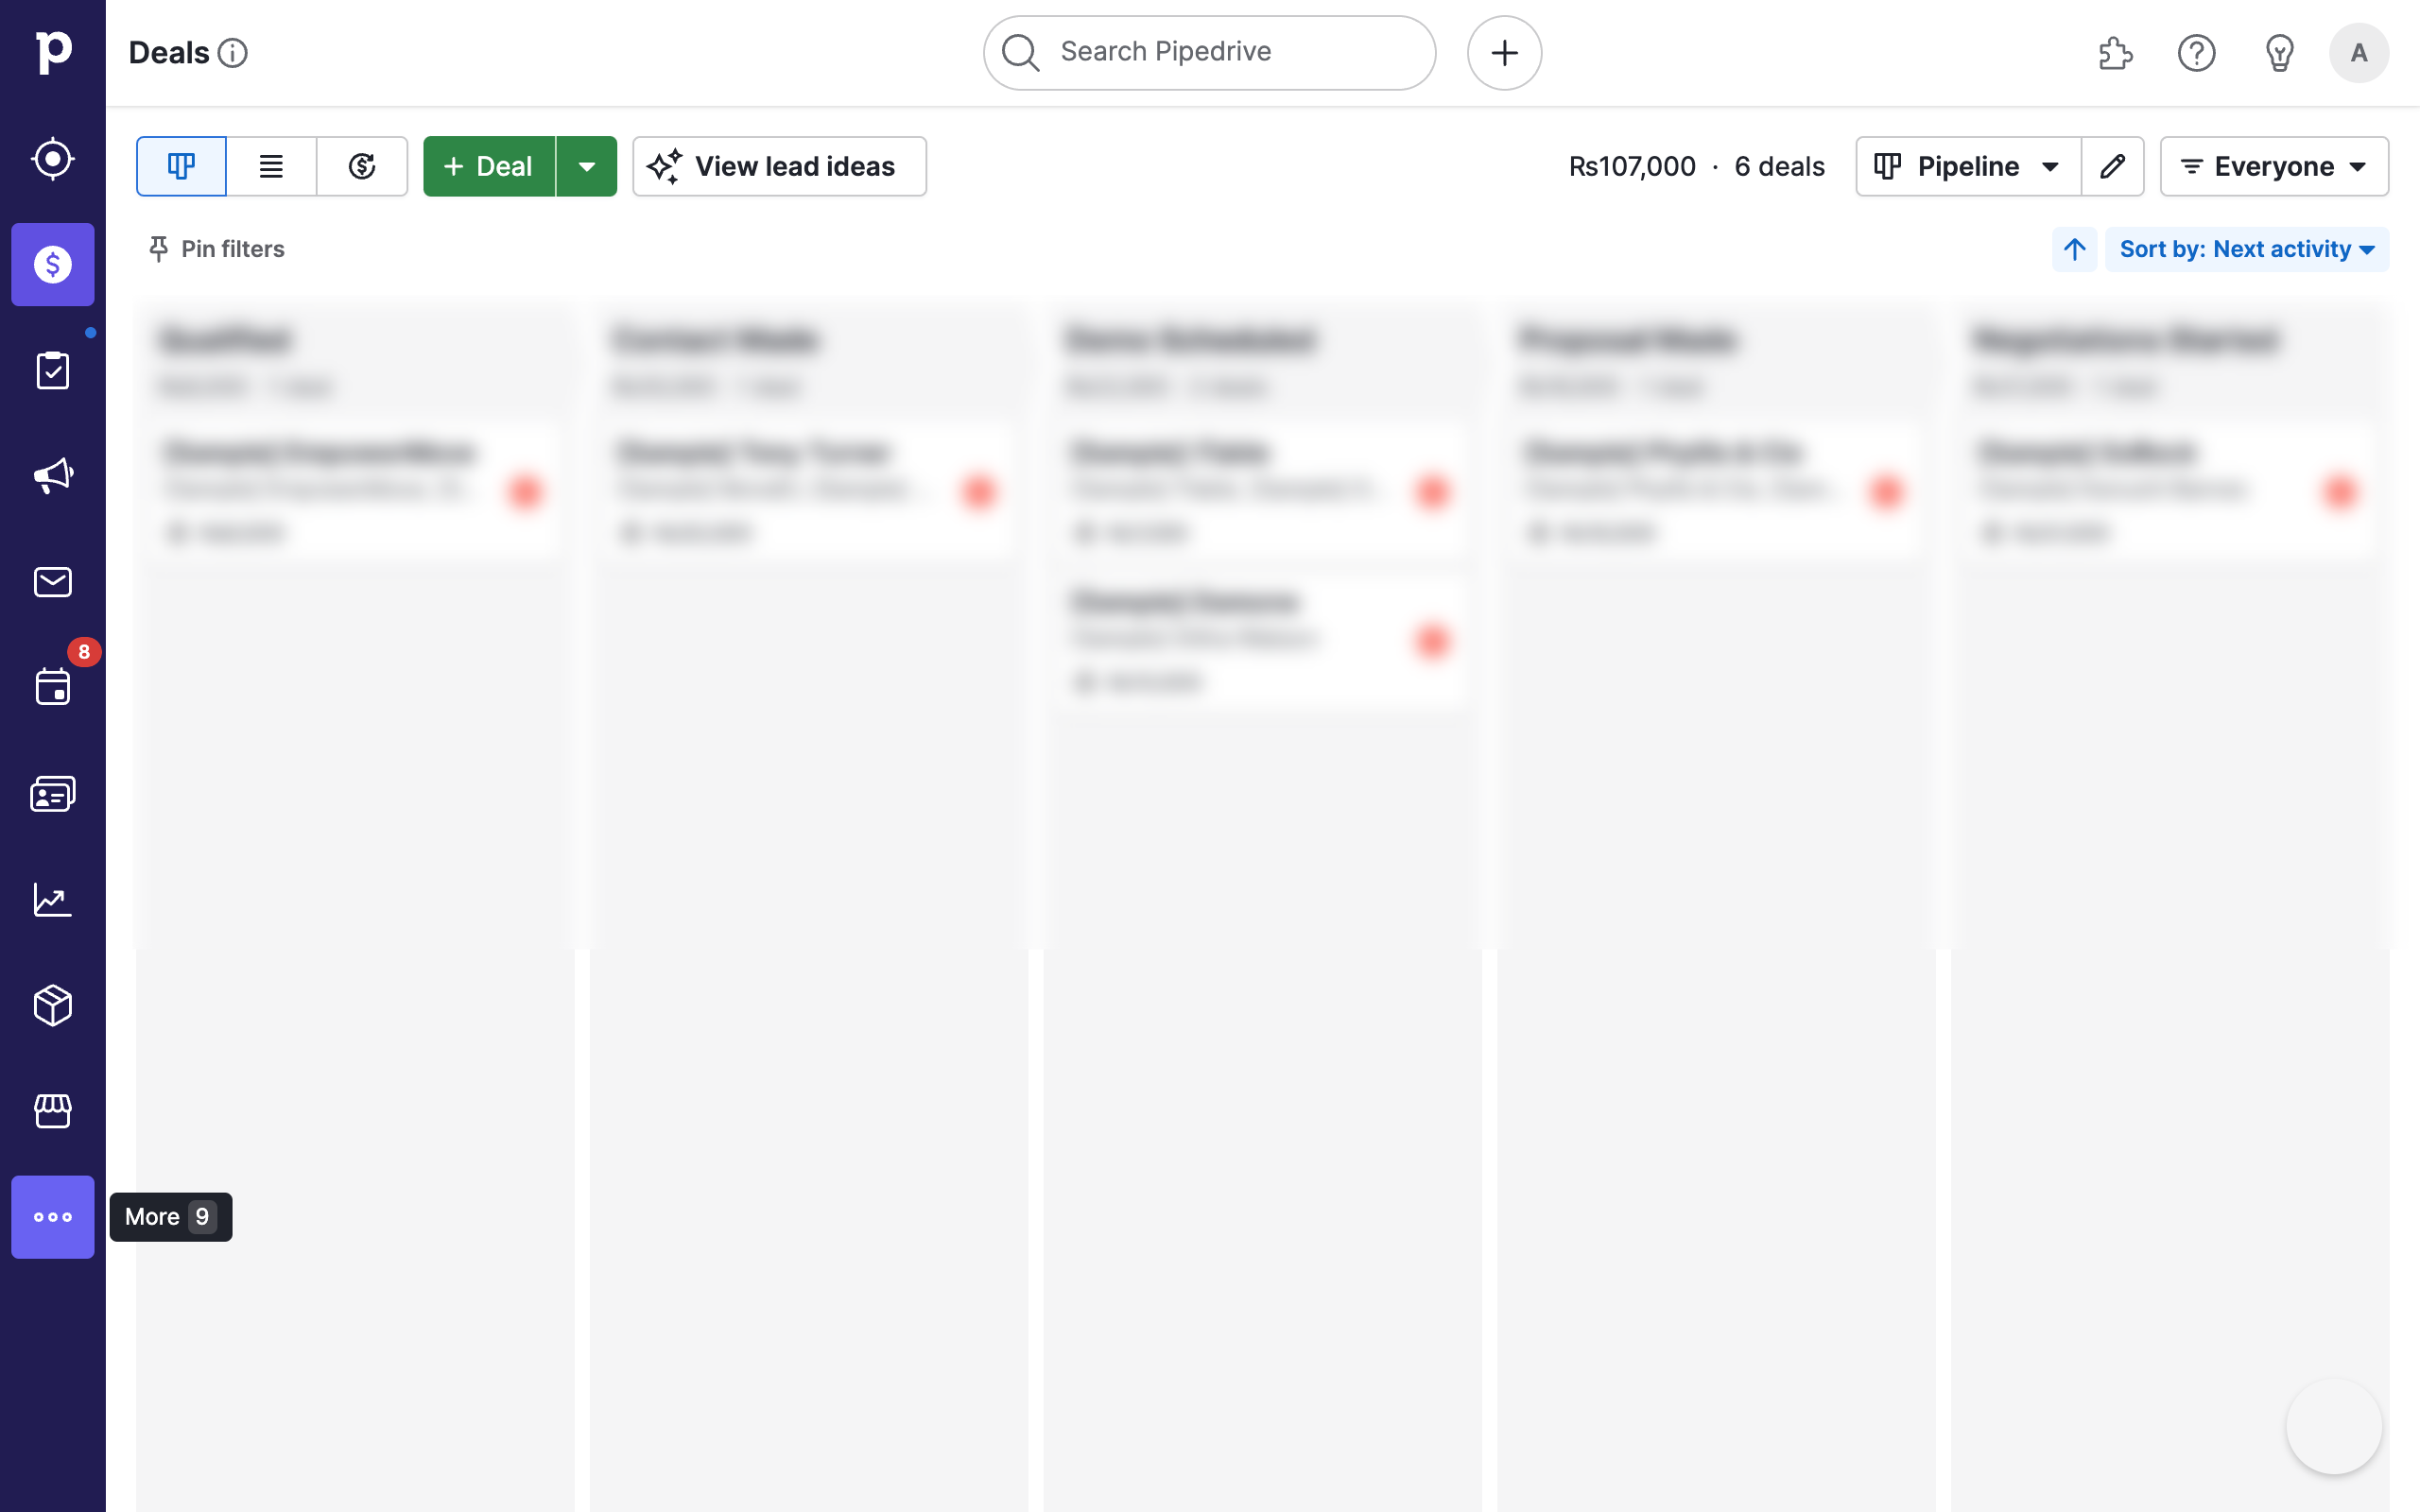
Task: Open Leads from the target sidebar icon
Action: pos(52,159)
